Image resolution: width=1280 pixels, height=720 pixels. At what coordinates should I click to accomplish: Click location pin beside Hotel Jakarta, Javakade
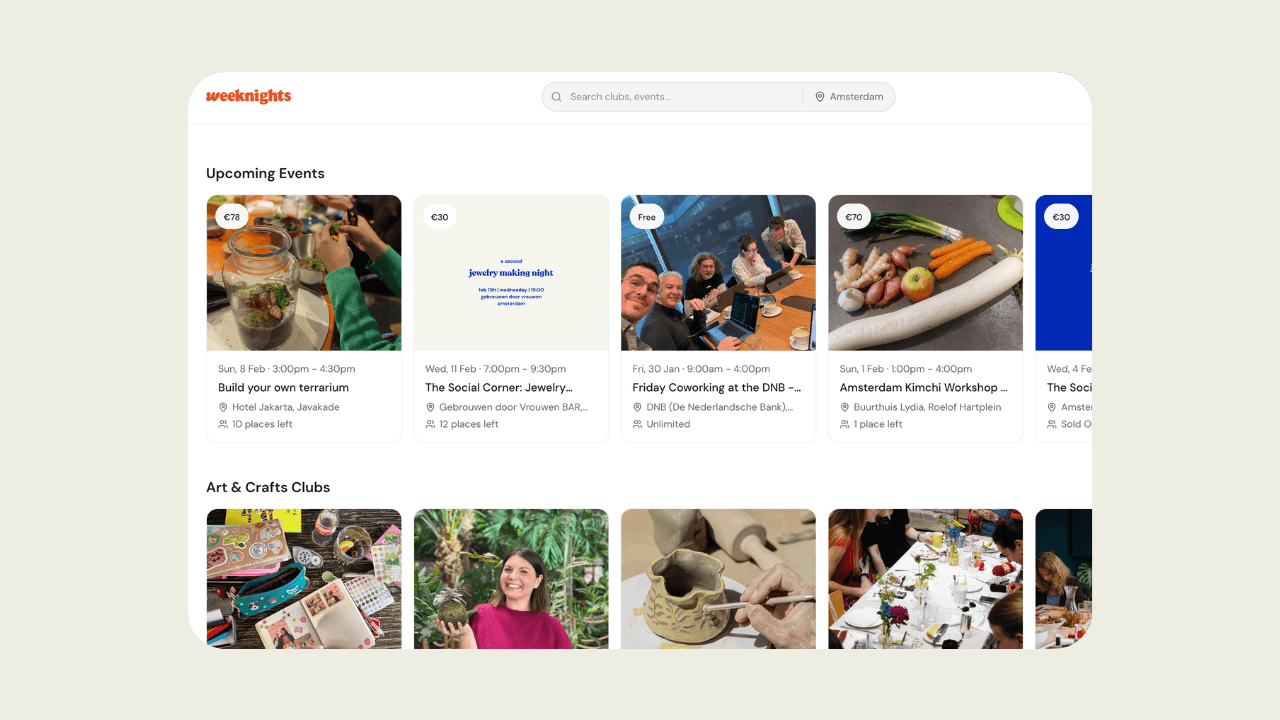tap(223, 407)
